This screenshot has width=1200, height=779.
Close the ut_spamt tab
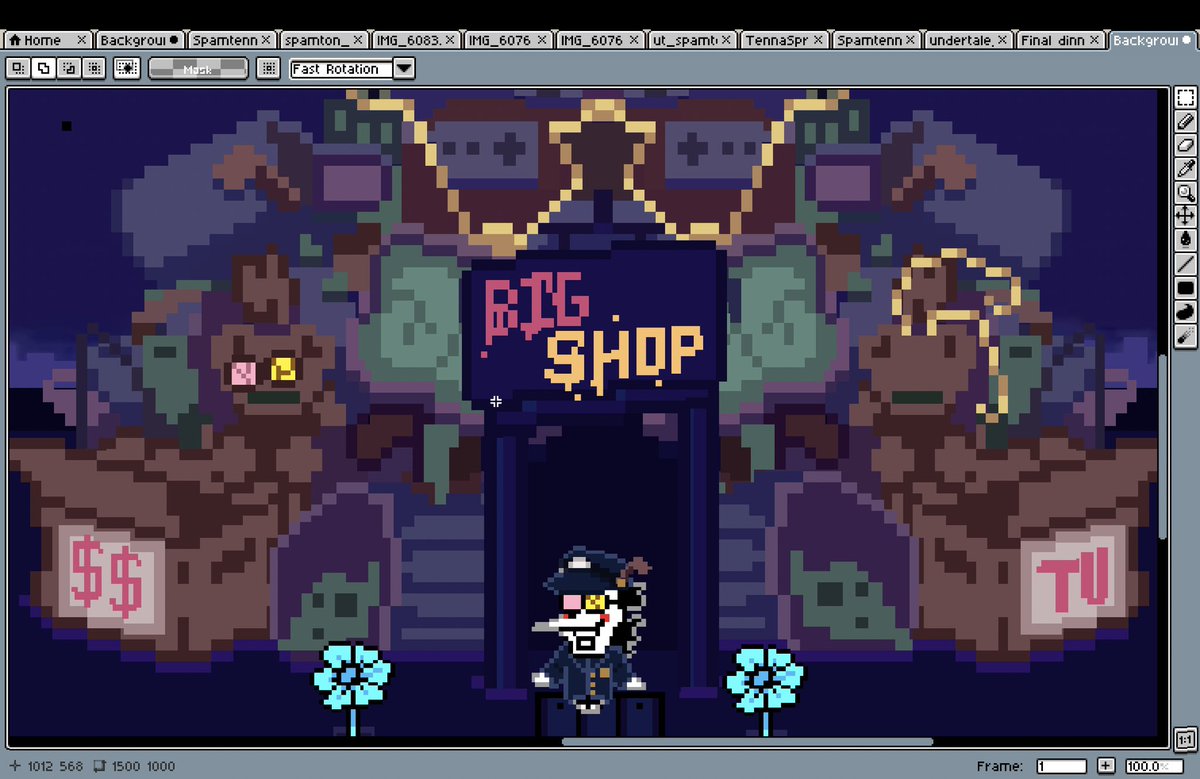pos(726,40)
